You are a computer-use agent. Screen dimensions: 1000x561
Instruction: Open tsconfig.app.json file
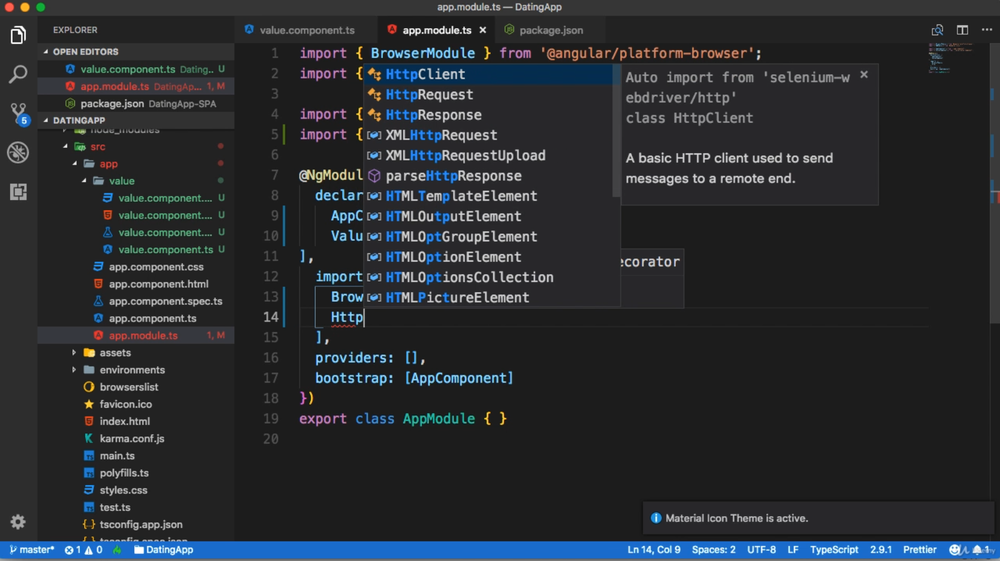pyautogui.click(x=136, y=525)
